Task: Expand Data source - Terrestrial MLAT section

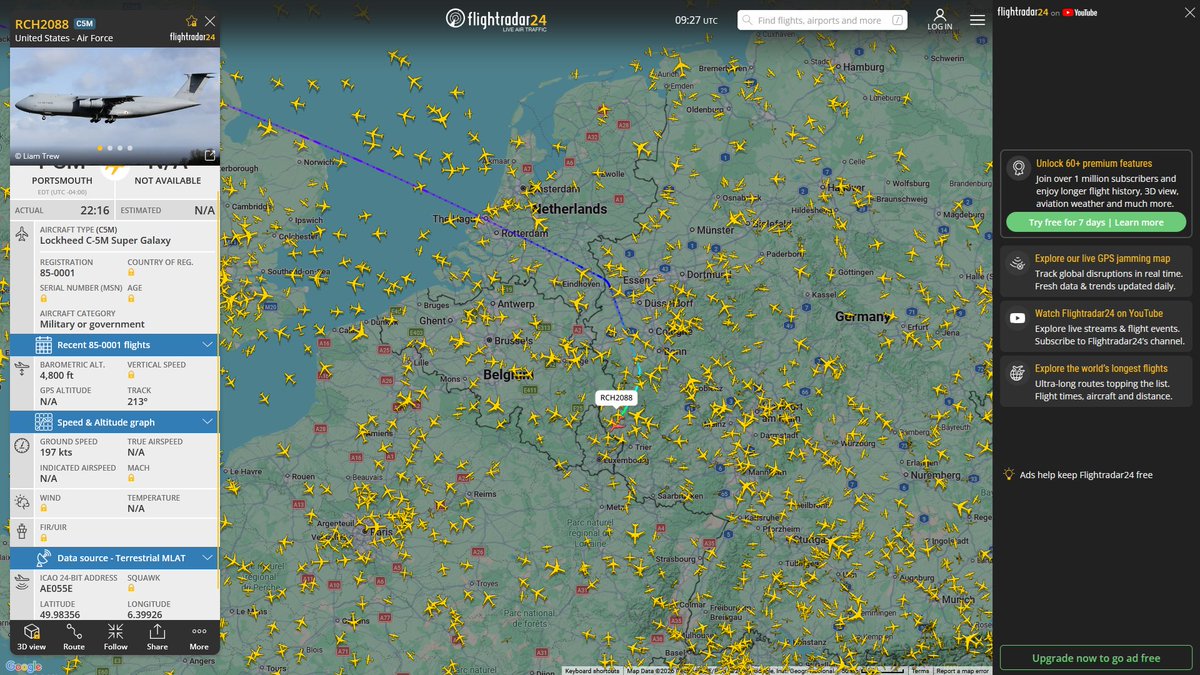Action: (114, 557)
